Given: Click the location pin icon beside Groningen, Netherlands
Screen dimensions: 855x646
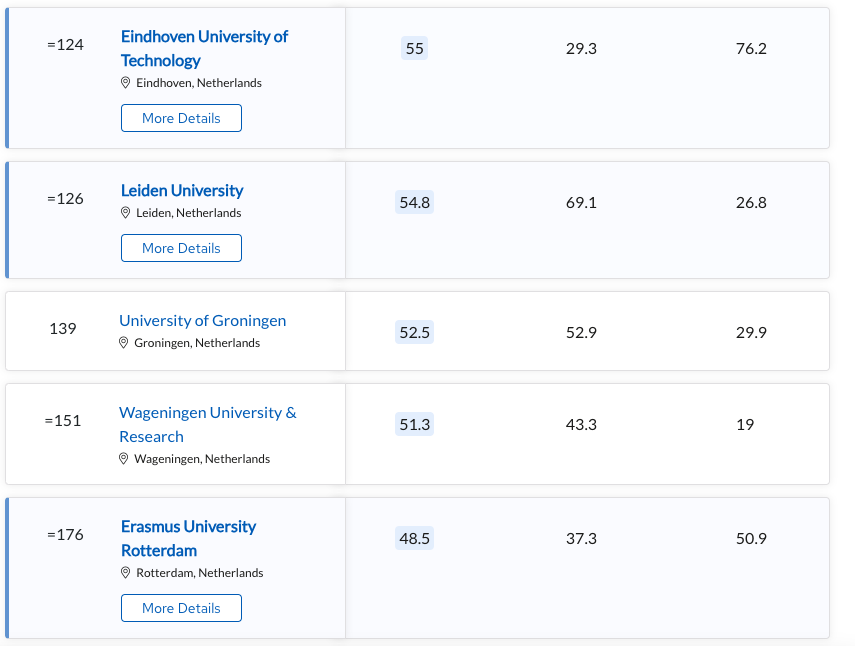Looking at the screenshot, I should click(x=124, y=342).
